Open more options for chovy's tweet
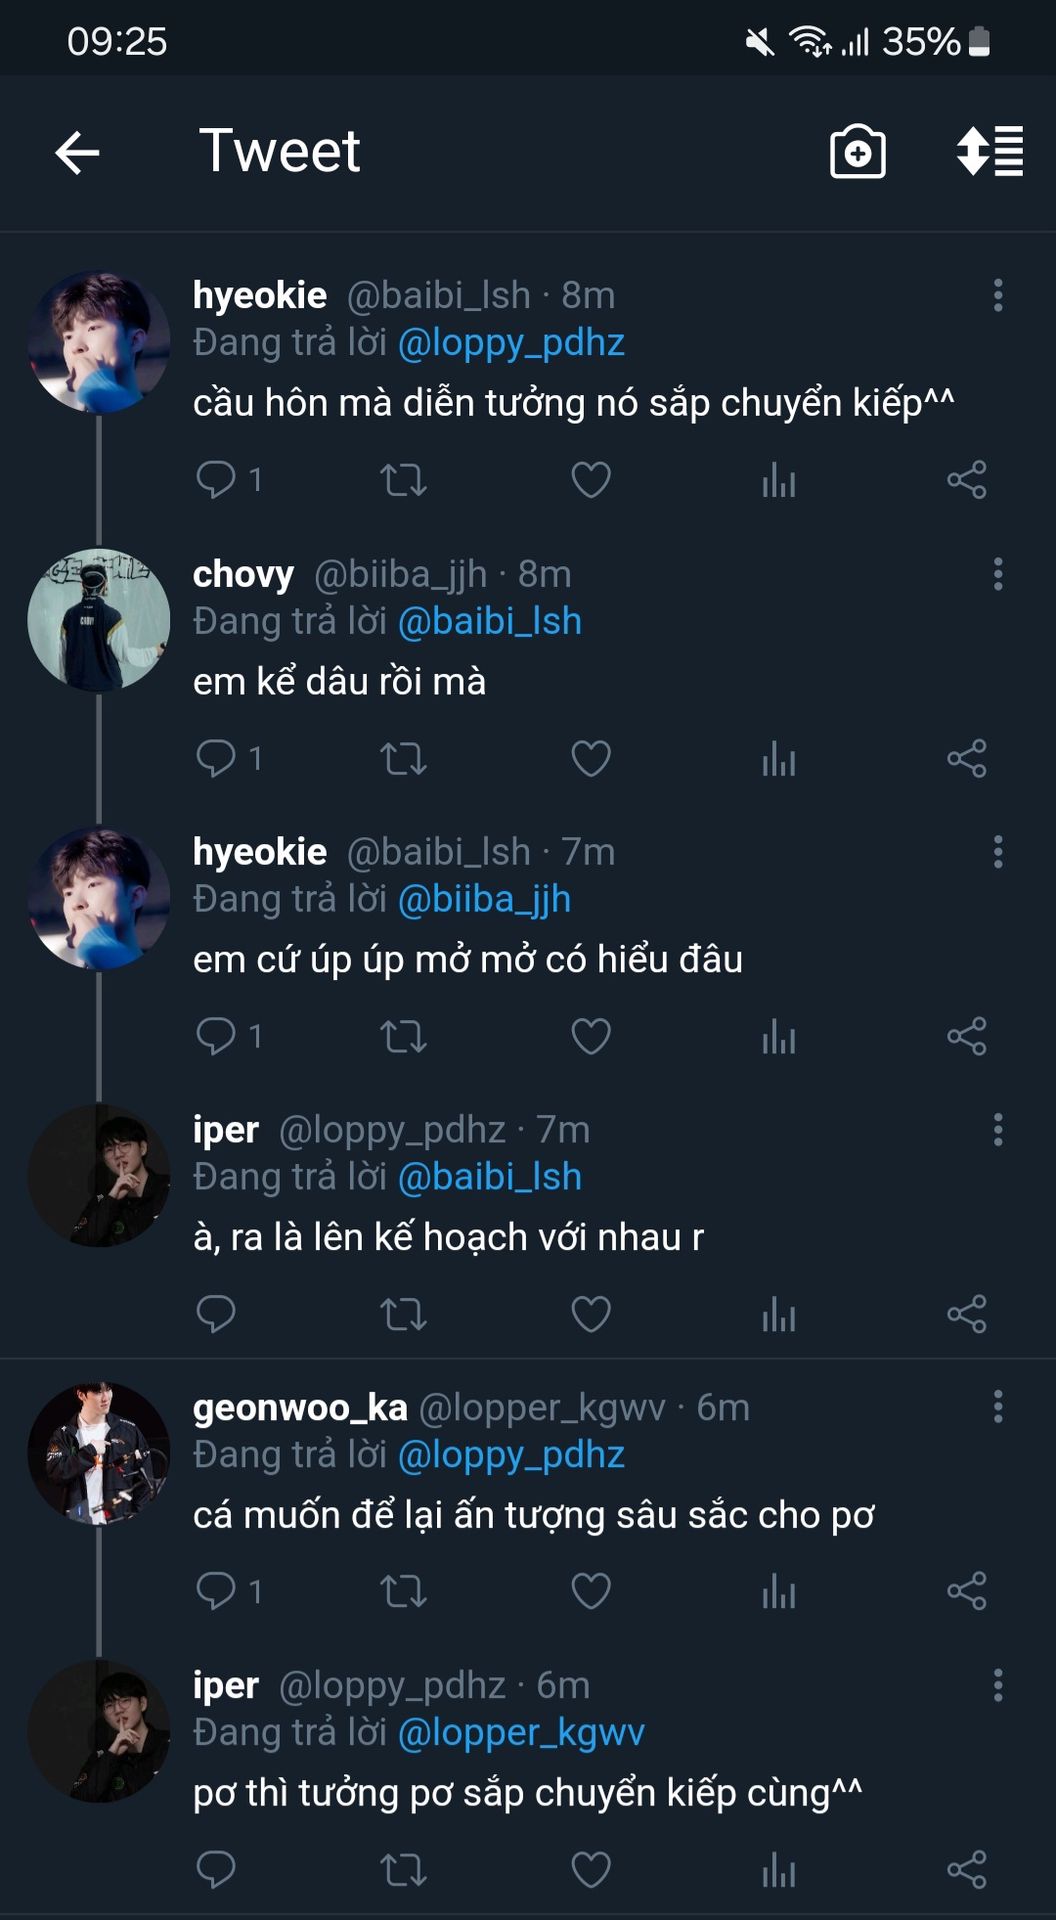The height and width of the screenshot is (1920, 1056). (997, 574)
